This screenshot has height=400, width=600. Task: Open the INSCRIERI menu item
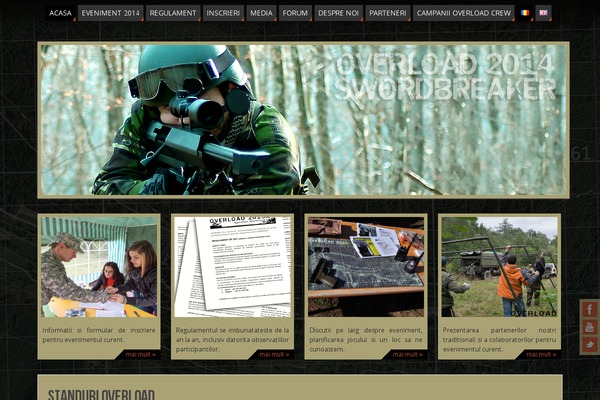pos(223,13)
